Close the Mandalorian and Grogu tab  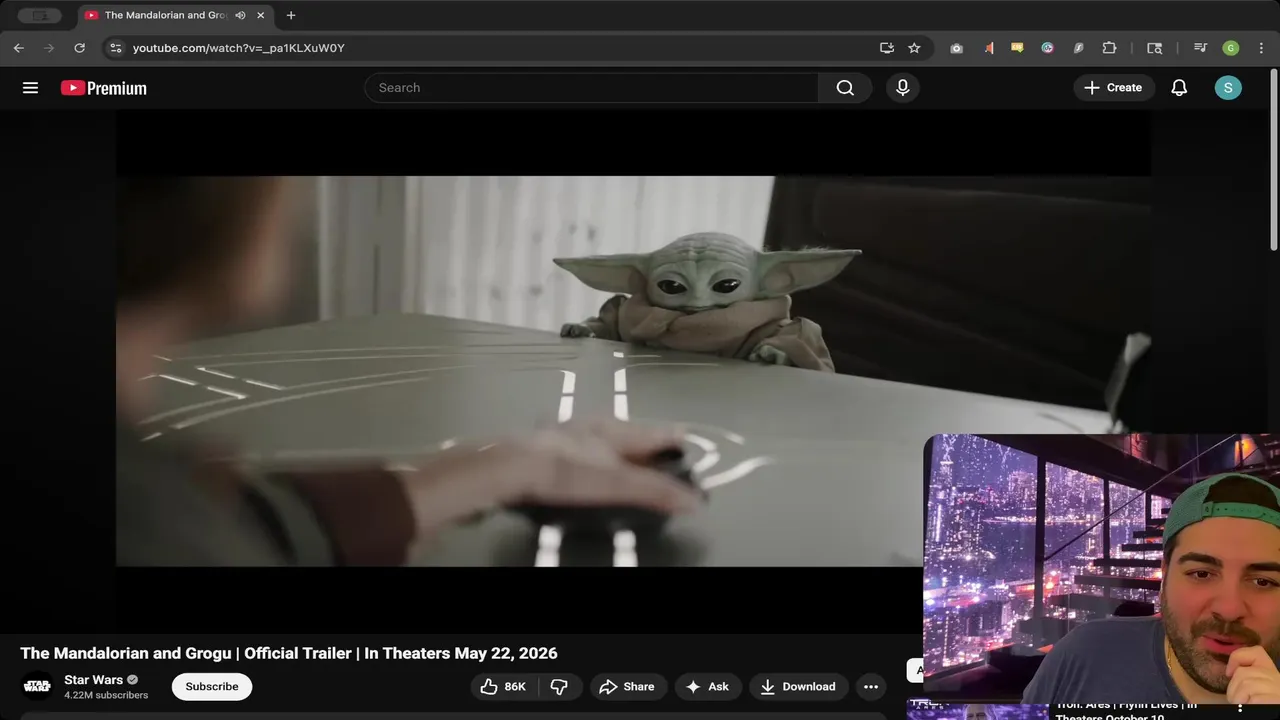(261, 15)
